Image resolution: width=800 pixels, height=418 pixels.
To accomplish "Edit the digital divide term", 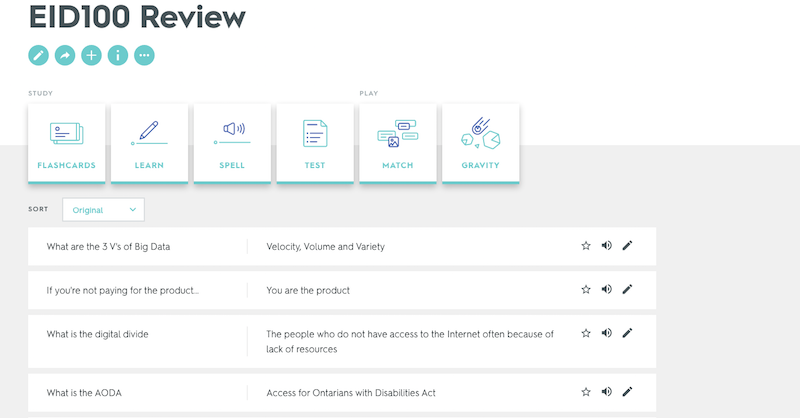I will coord(628,333).
